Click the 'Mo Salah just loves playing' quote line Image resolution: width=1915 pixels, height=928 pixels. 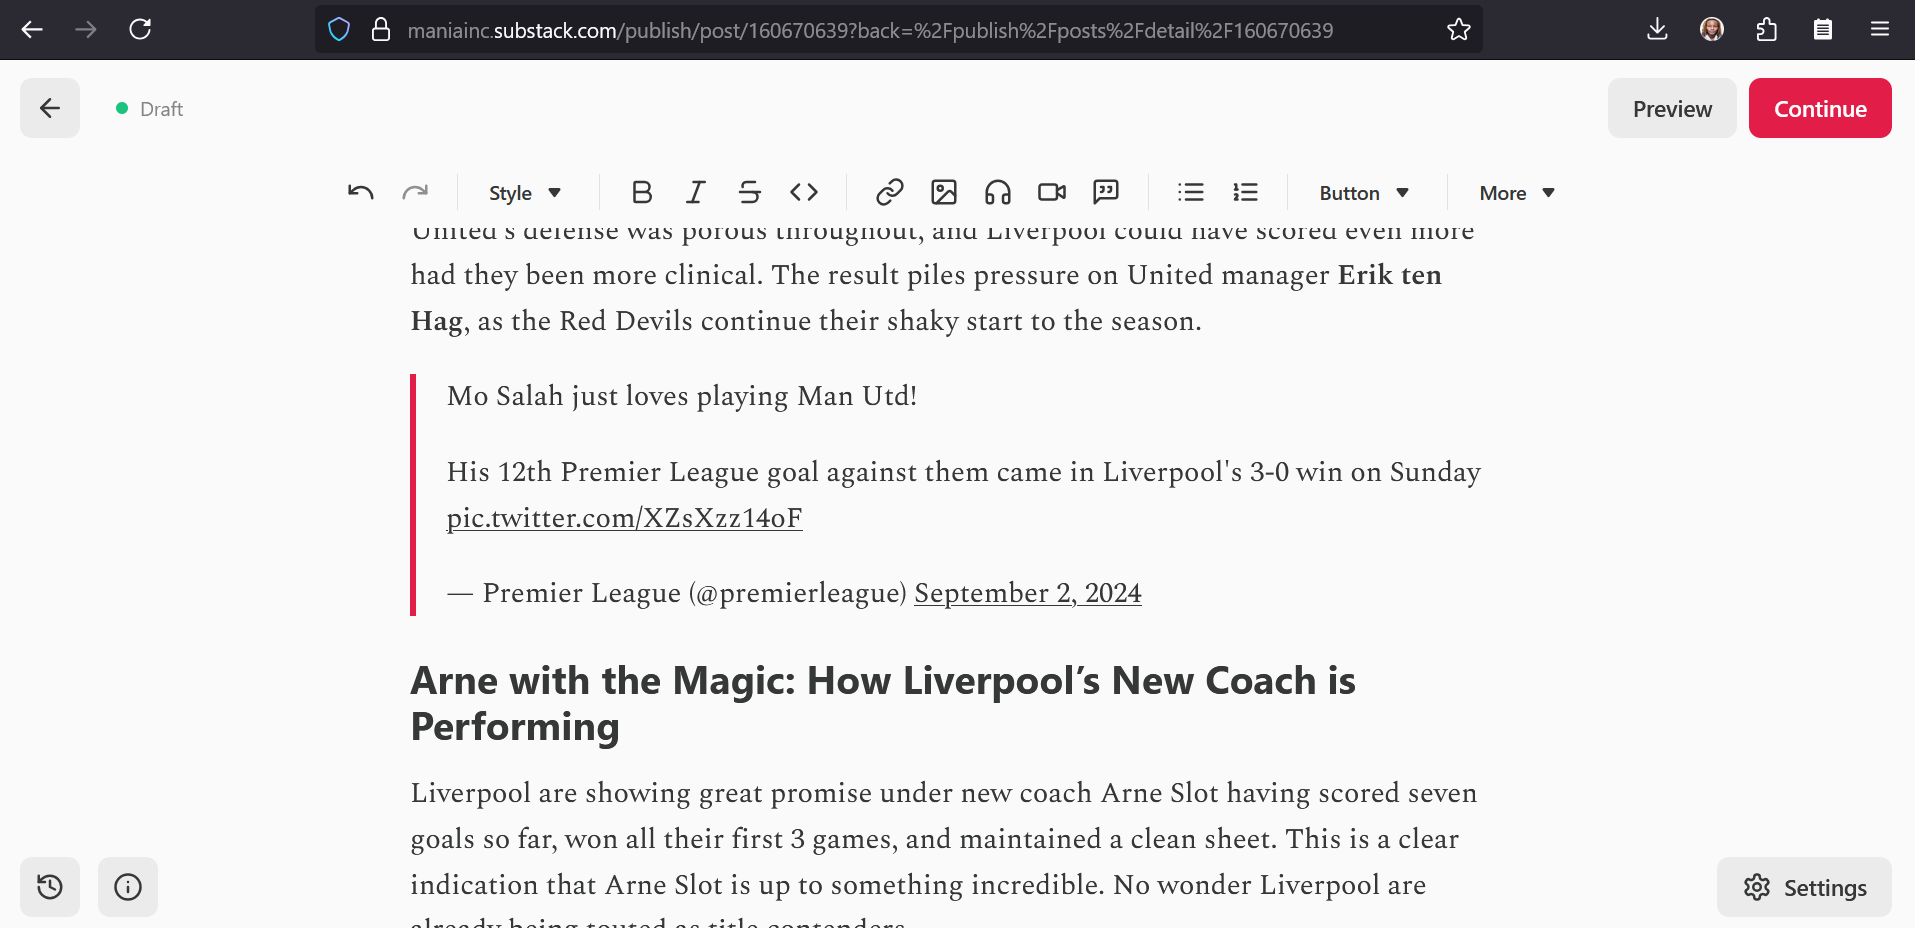(682, 396)
